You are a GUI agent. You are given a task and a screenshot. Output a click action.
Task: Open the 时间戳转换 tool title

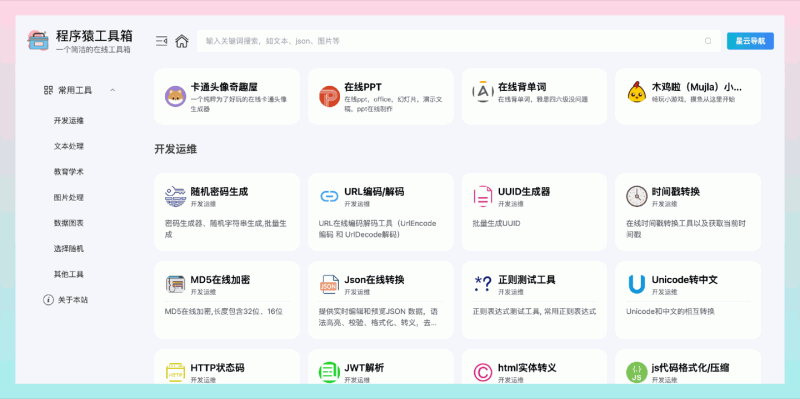click(676, 192)
